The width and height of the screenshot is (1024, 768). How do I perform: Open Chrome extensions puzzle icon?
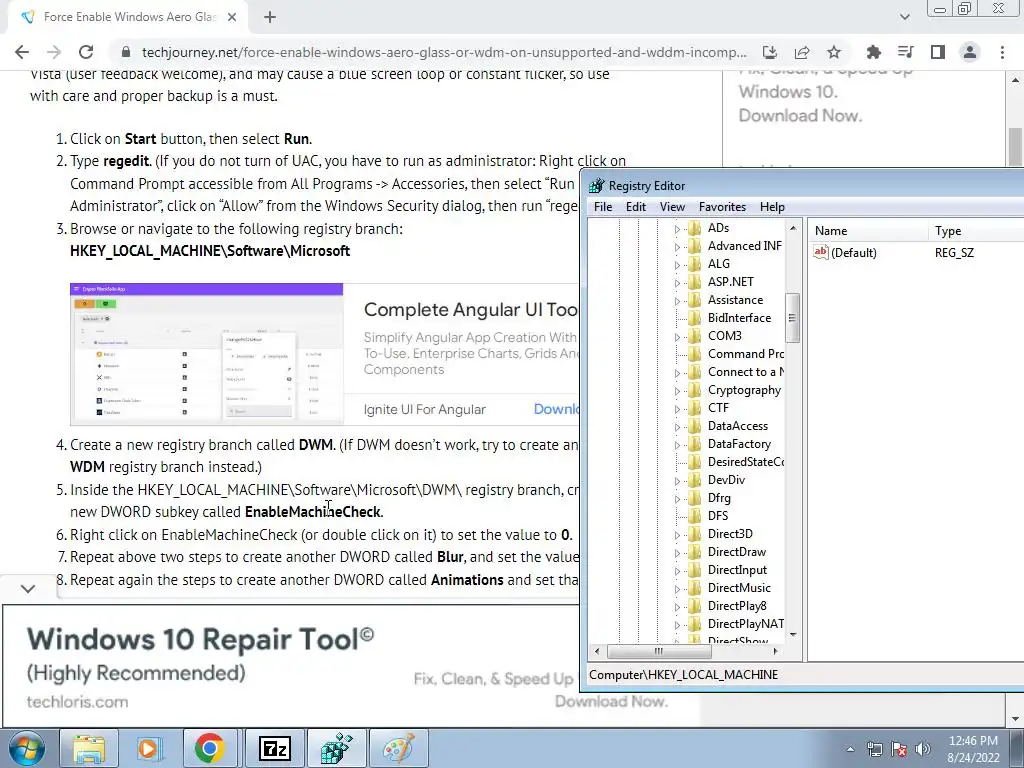pos(873,52)
